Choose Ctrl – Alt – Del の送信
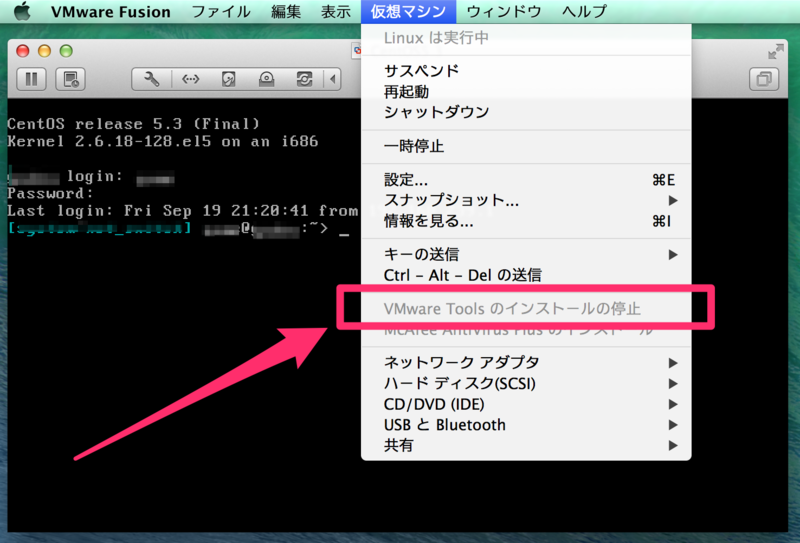The width and height of the screenshot is (800, 543). [x=526, y=275]
